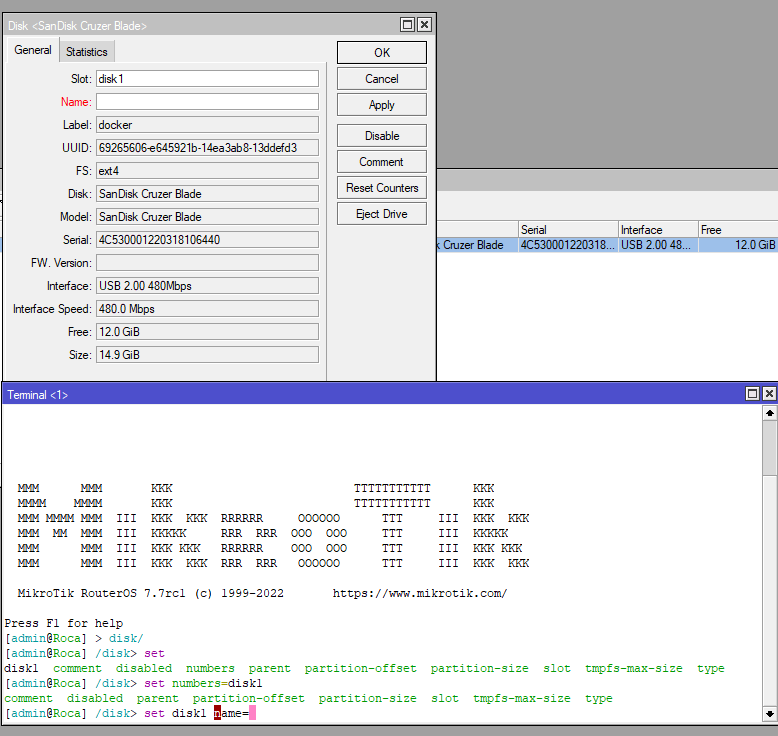Click the Size field showing 14.9 GiB

207,355
